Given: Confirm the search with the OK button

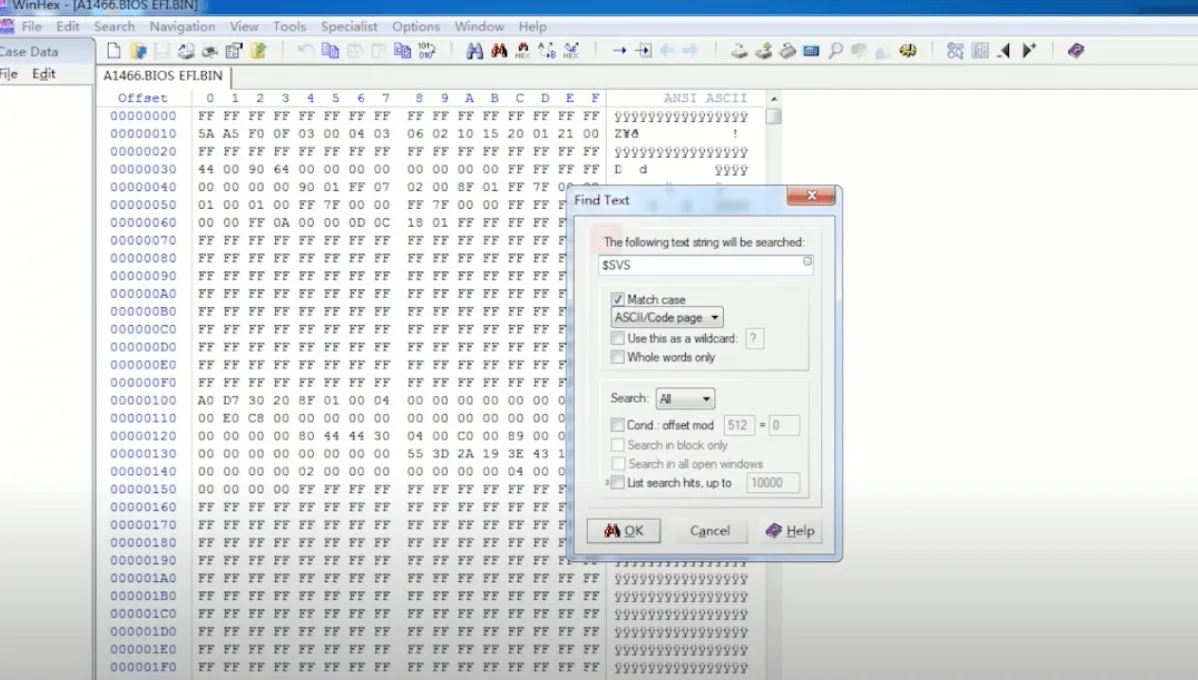Looking at the screenshot, I should tap(623, 530).
